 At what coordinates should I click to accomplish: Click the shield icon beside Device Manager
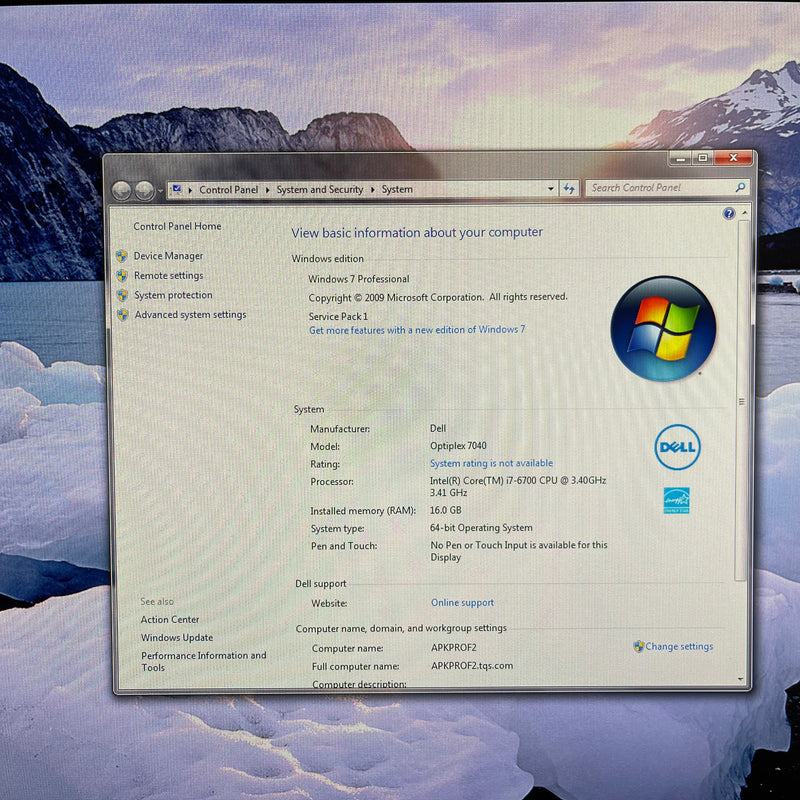[122, 256]
